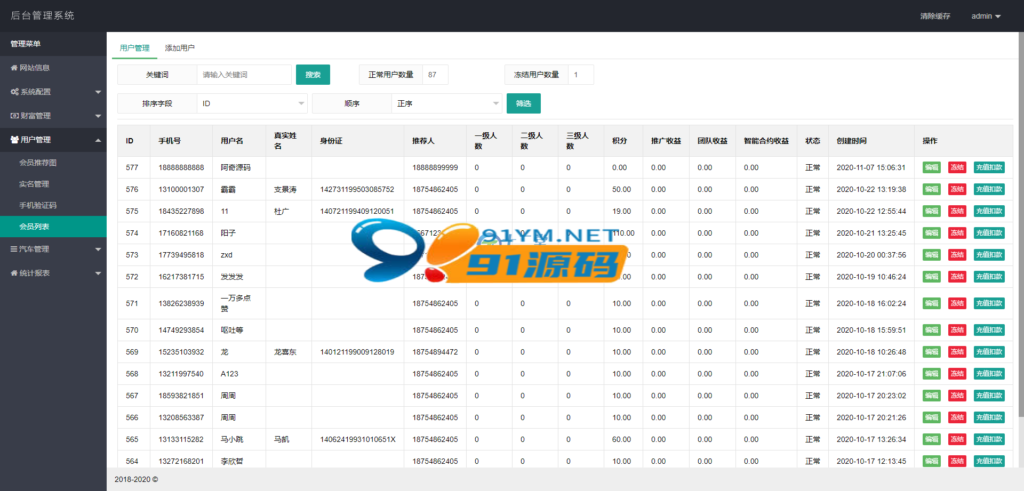Screen dimensions: 1024x491
Task: Open 实名管理 submenu item
Action: point(53,184)
